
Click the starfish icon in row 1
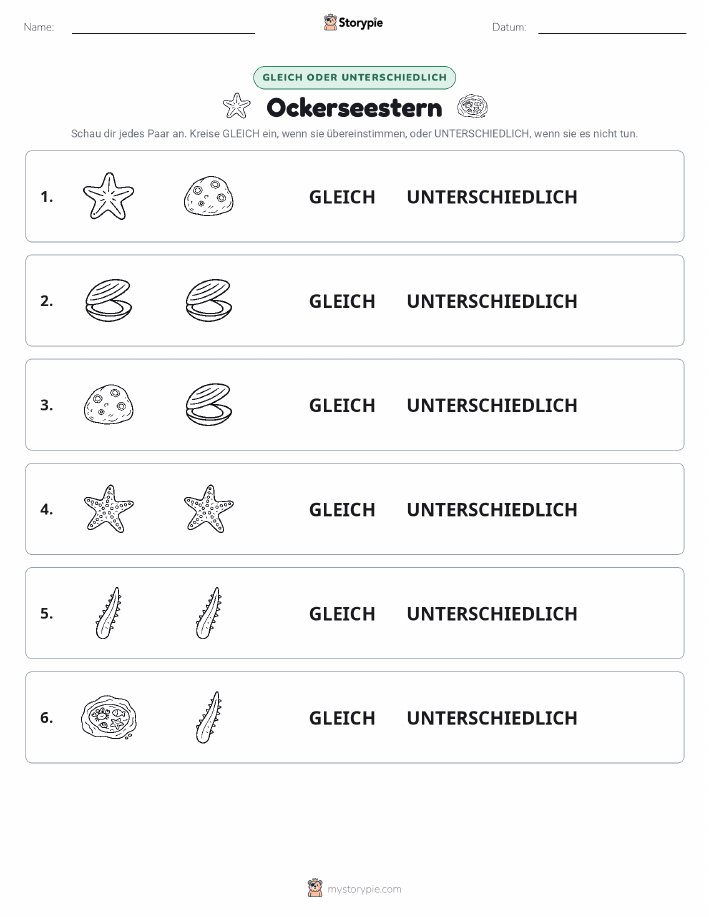[x=108, y=196]
